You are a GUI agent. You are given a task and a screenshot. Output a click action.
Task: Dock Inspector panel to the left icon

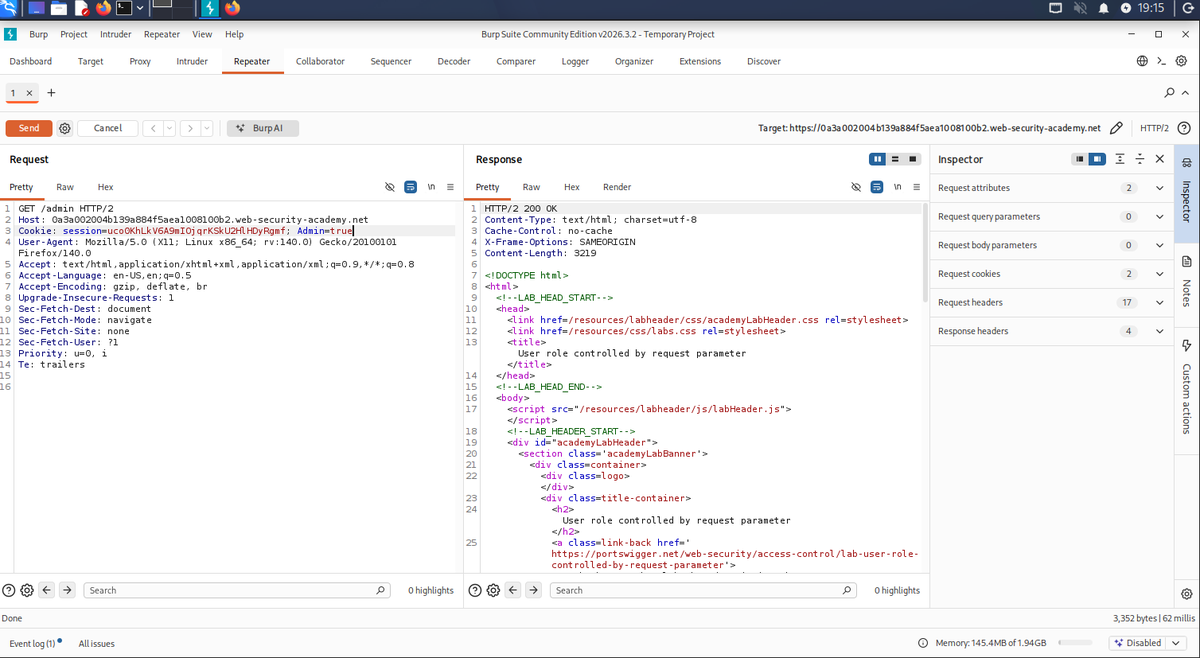(1080, 159)
